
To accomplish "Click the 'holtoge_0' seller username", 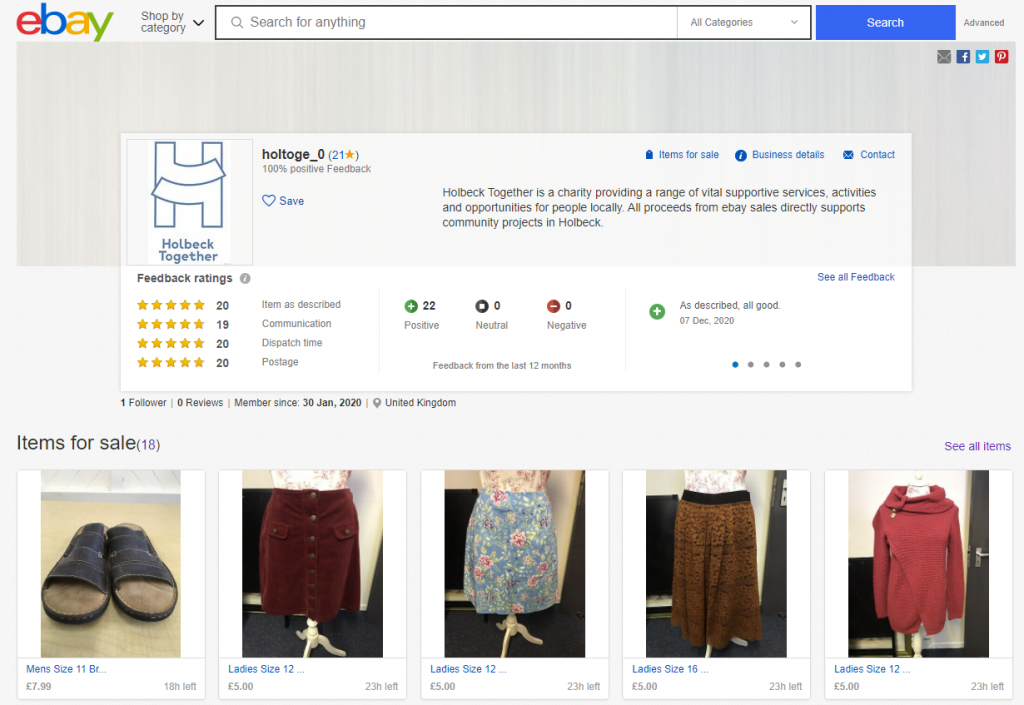I will click(x=293, y=154).
